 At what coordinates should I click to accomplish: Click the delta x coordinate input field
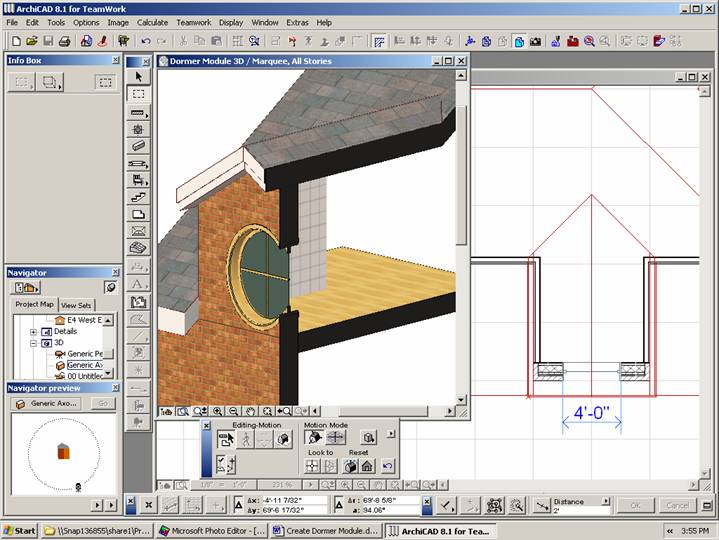(294, 501)
